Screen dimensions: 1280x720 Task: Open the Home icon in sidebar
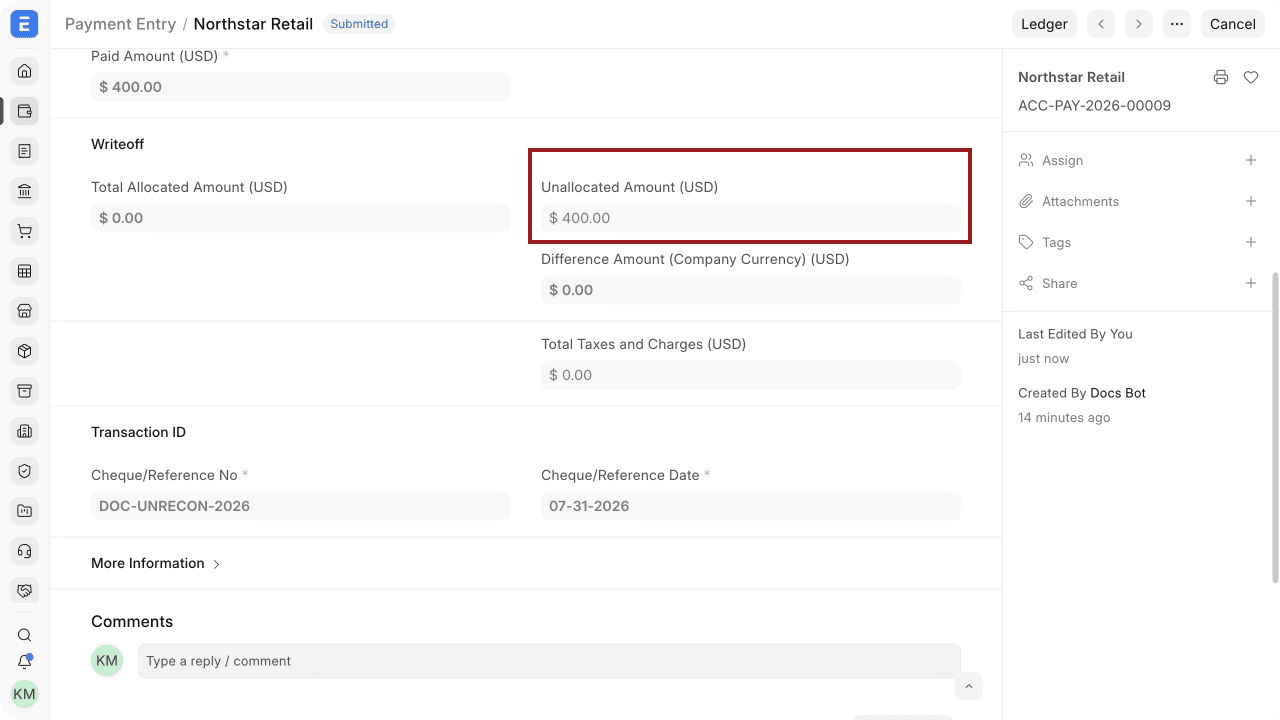[25, 71]
